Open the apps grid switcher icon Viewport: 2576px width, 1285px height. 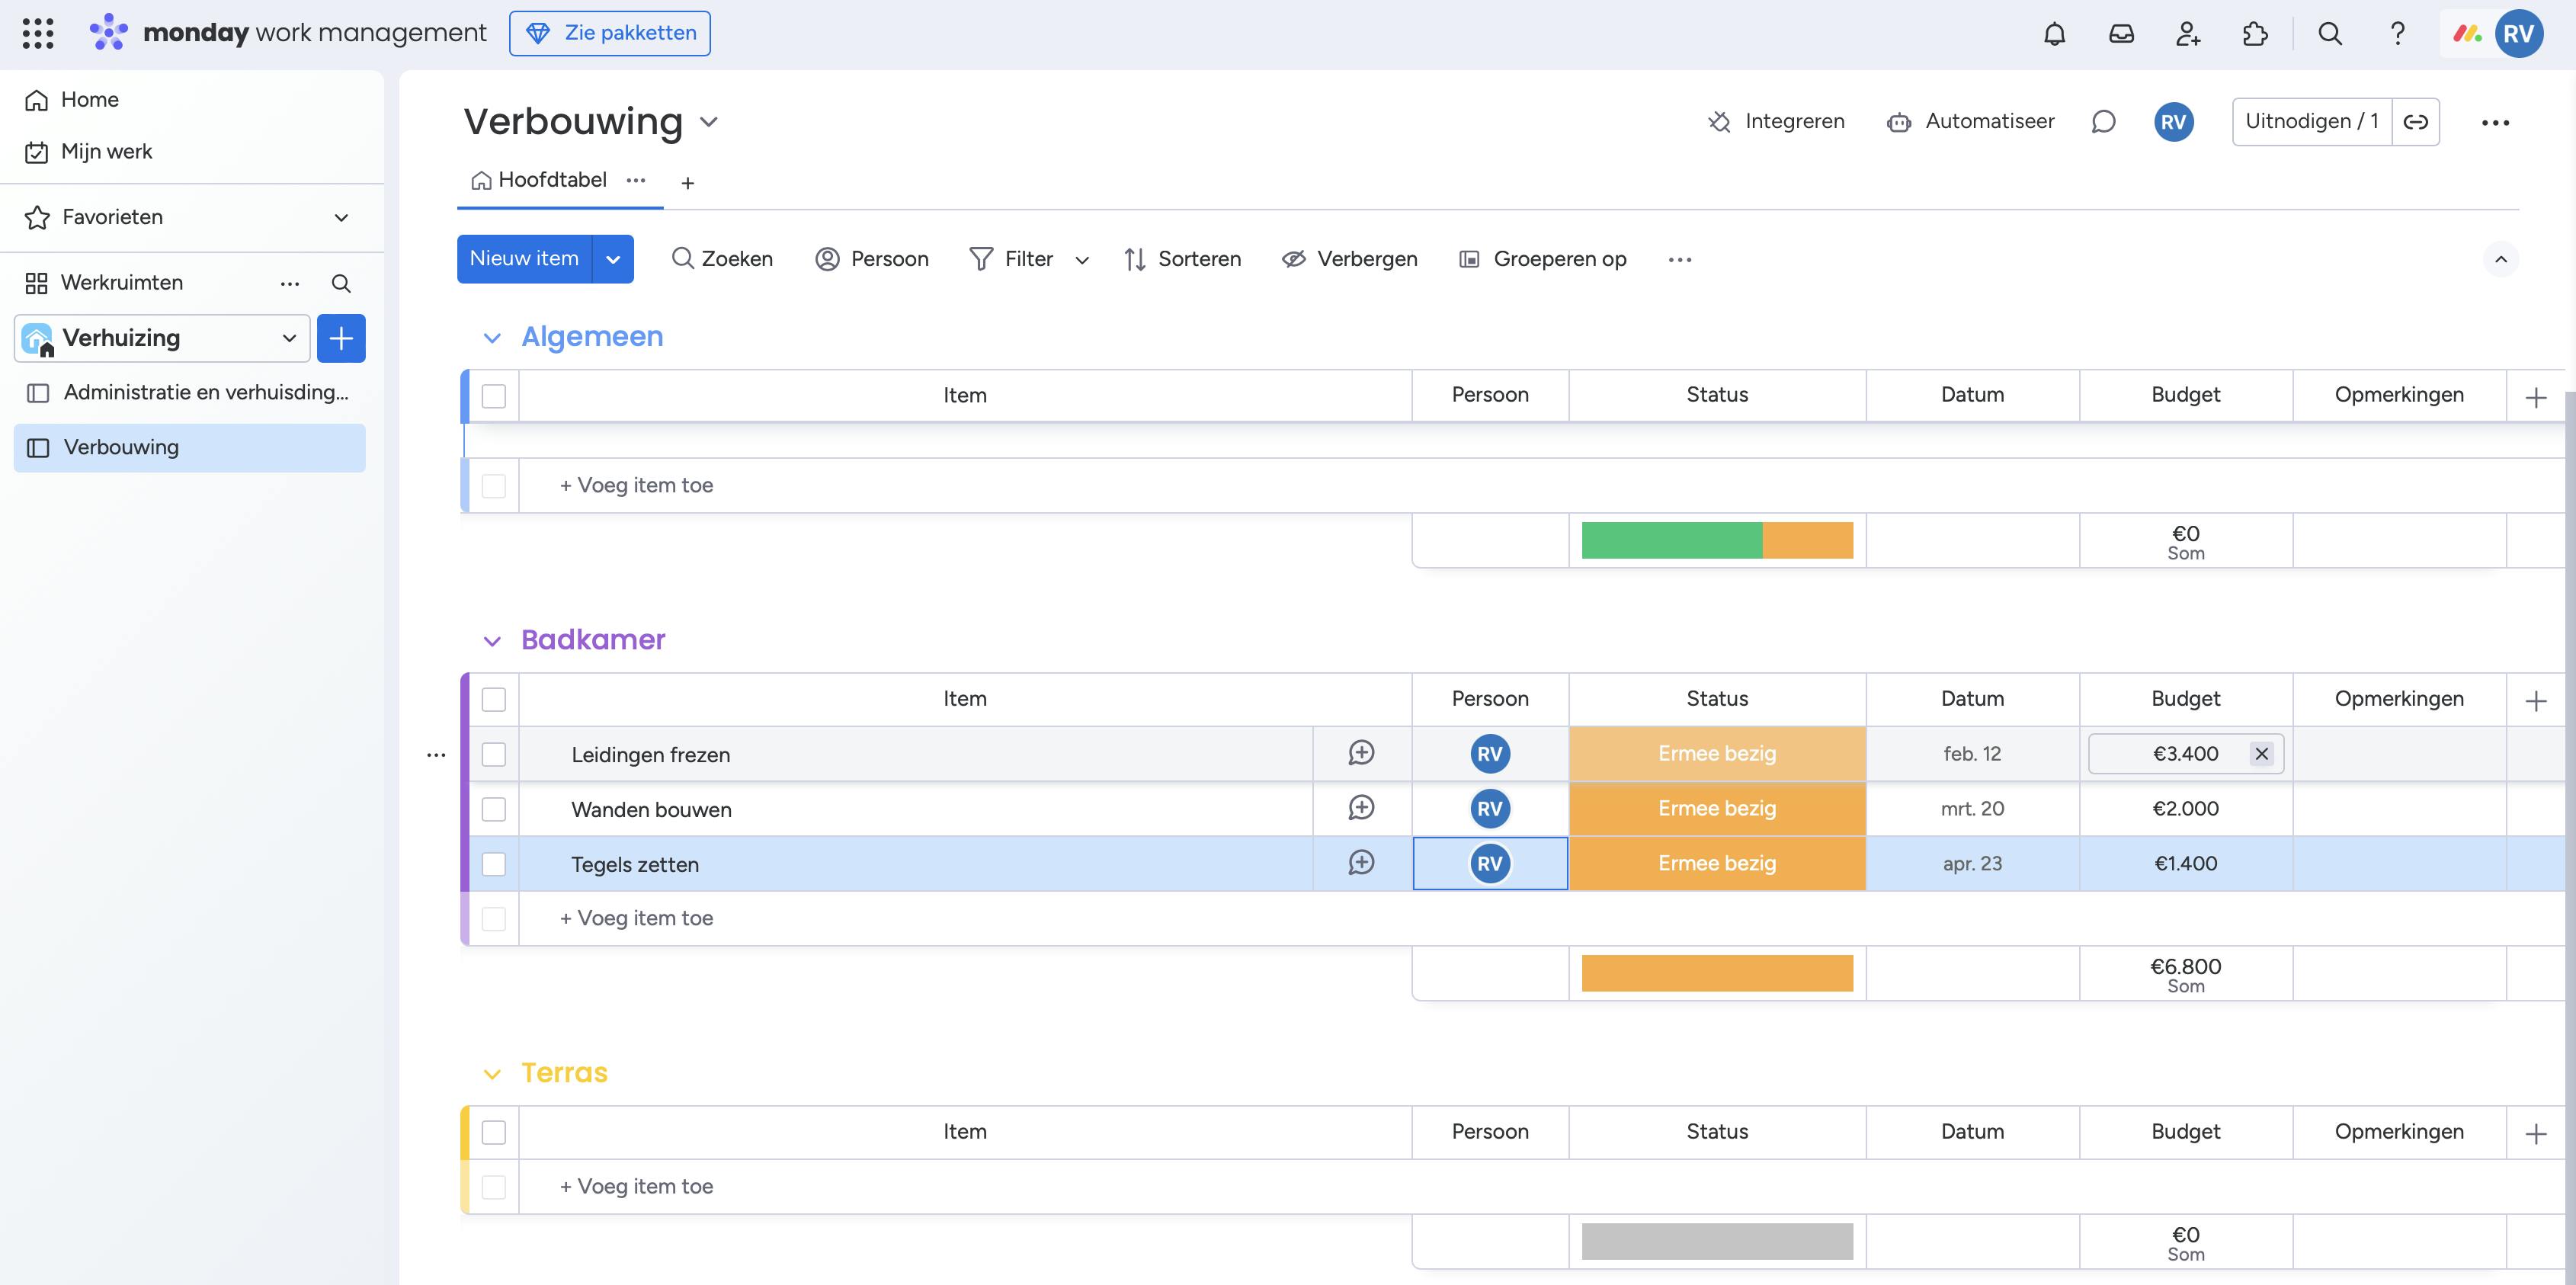(x=38, y=33)
